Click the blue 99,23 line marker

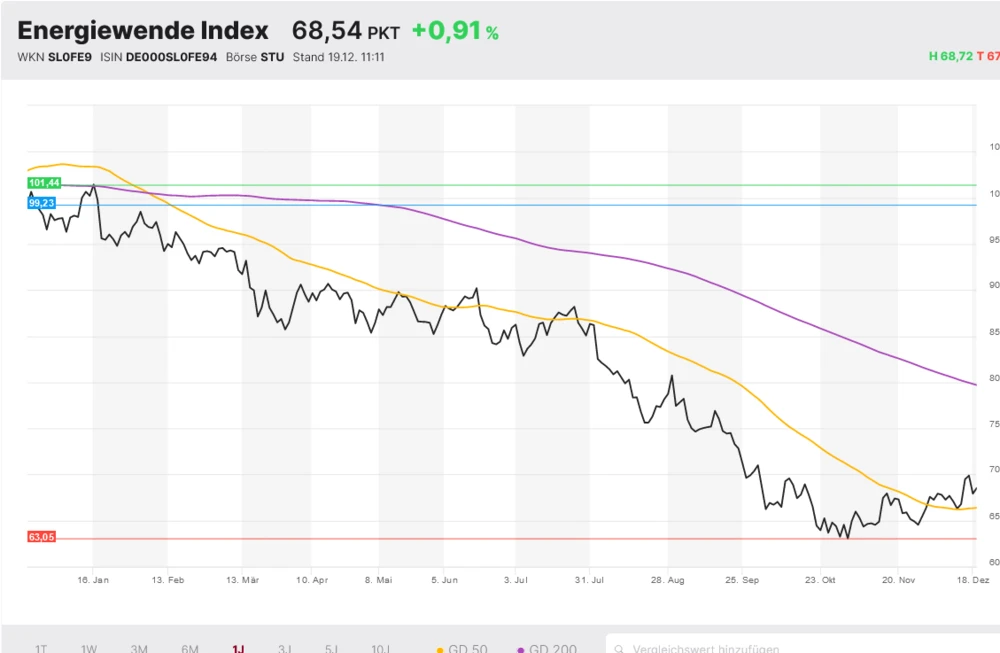[x=41, y=203]
